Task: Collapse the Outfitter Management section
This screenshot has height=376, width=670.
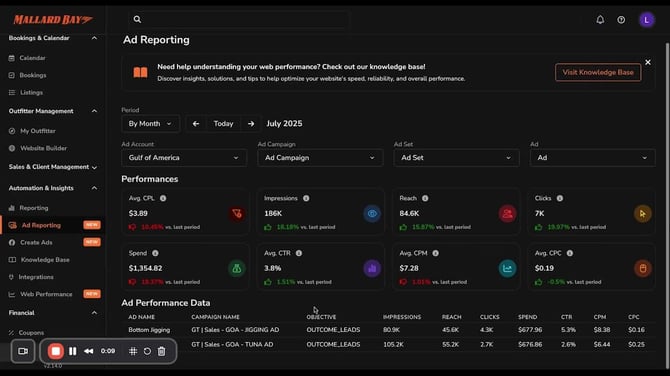Action: point(94,111)
